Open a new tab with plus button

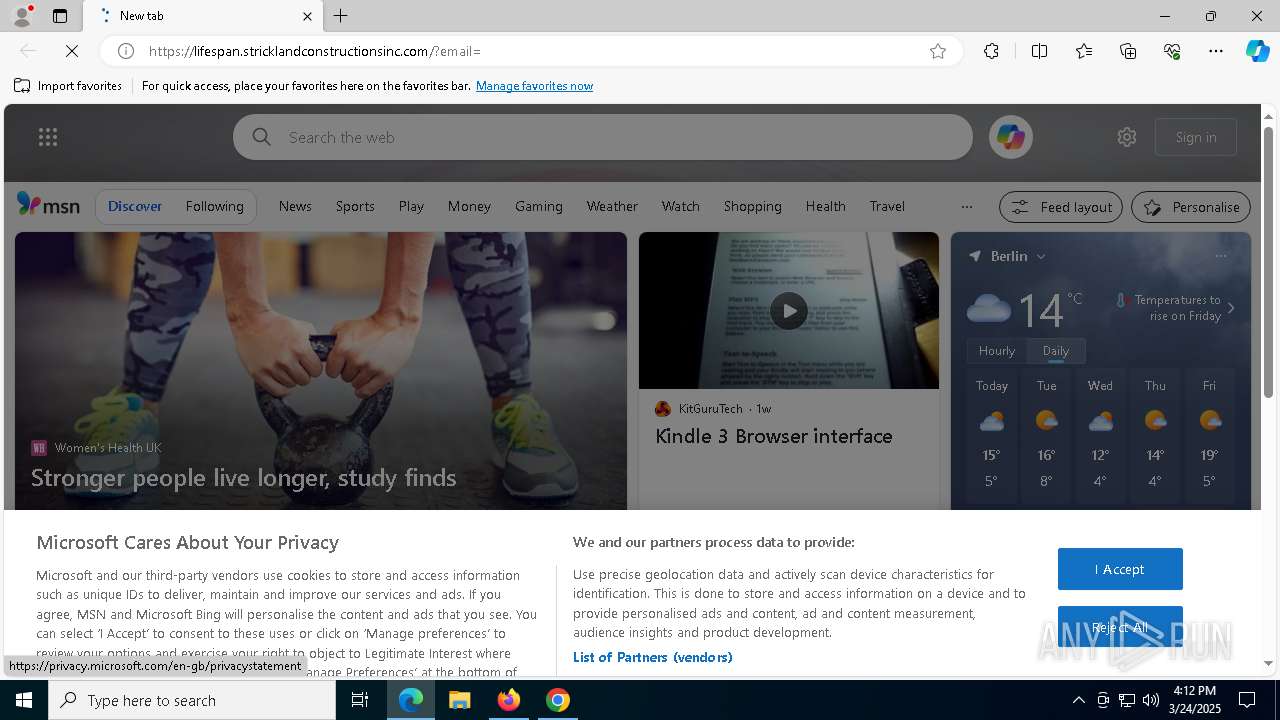click(341, 16)
